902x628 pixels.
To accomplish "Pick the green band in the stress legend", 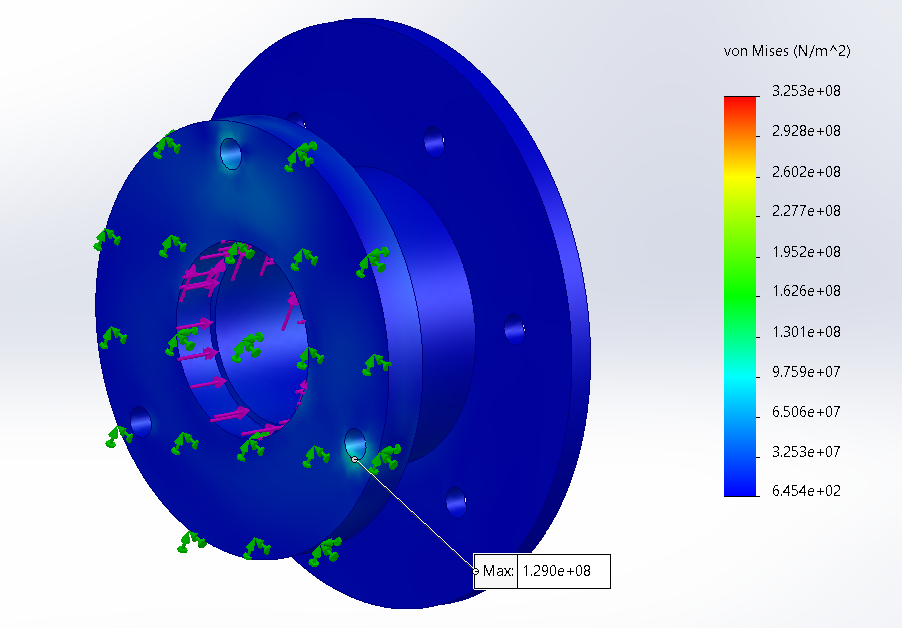I will pyautogui.click(x=741, y=290).
